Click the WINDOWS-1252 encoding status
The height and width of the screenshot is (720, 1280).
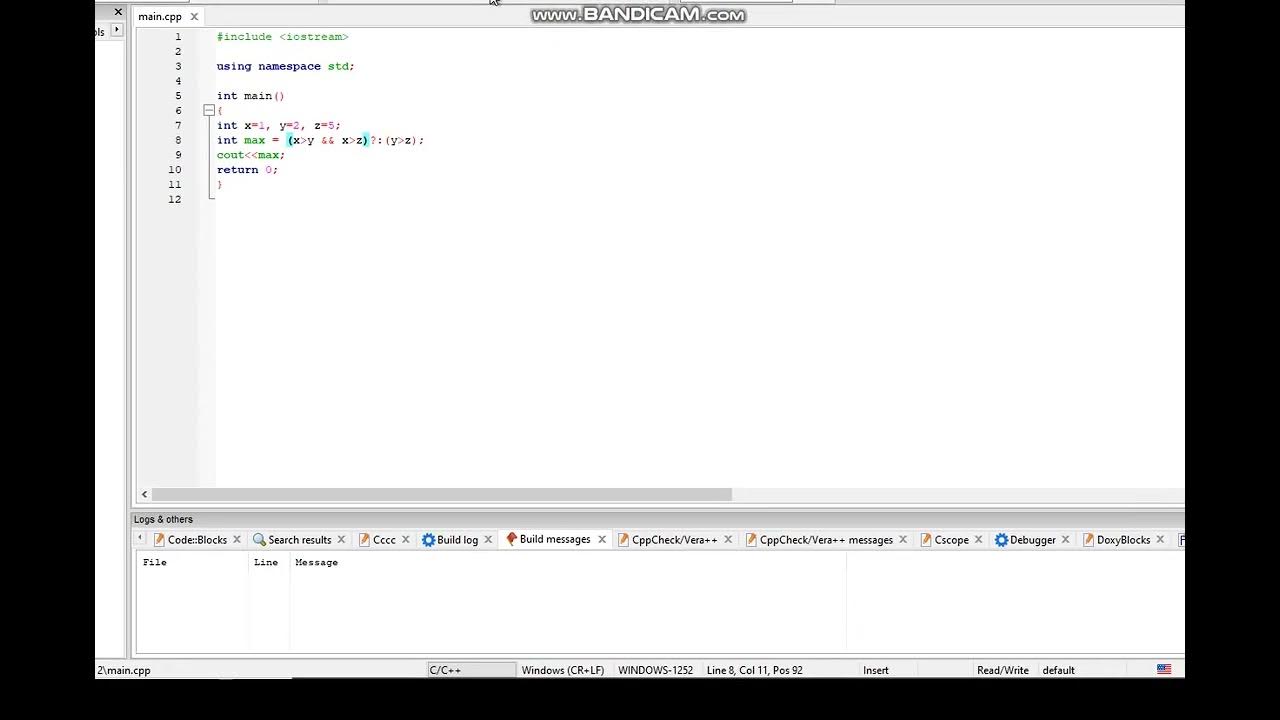pyautogui.click(x=656, y=670)
